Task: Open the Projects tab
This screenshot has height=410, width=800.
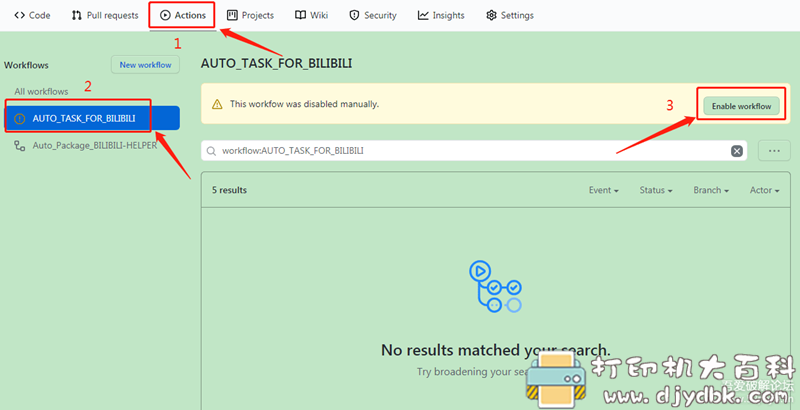Action: [x=251, y=15]
